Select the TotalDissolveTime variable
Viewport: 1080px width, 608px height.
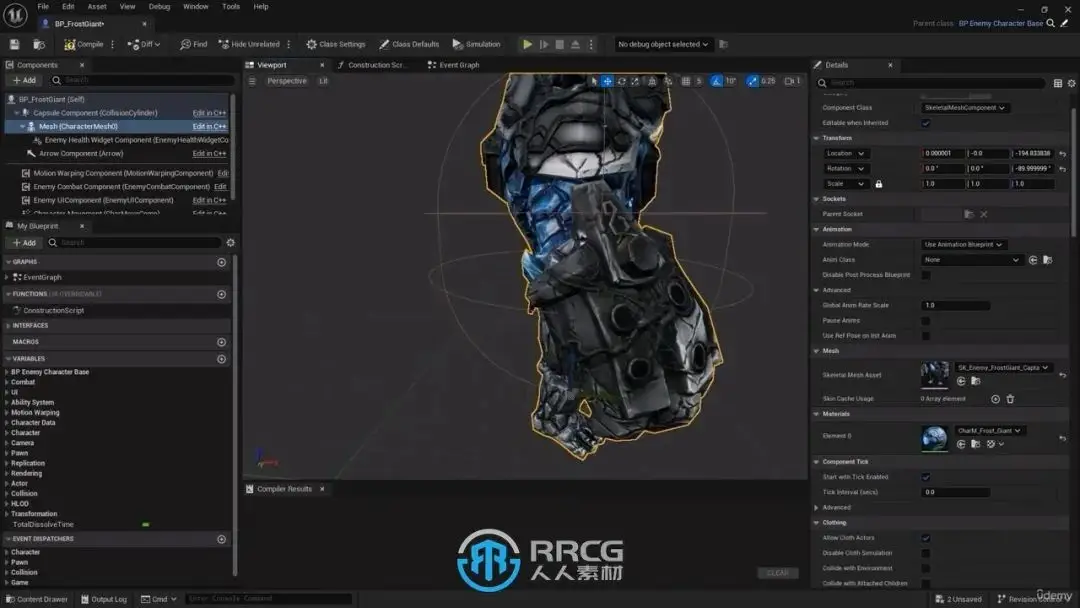pos(43,524)
